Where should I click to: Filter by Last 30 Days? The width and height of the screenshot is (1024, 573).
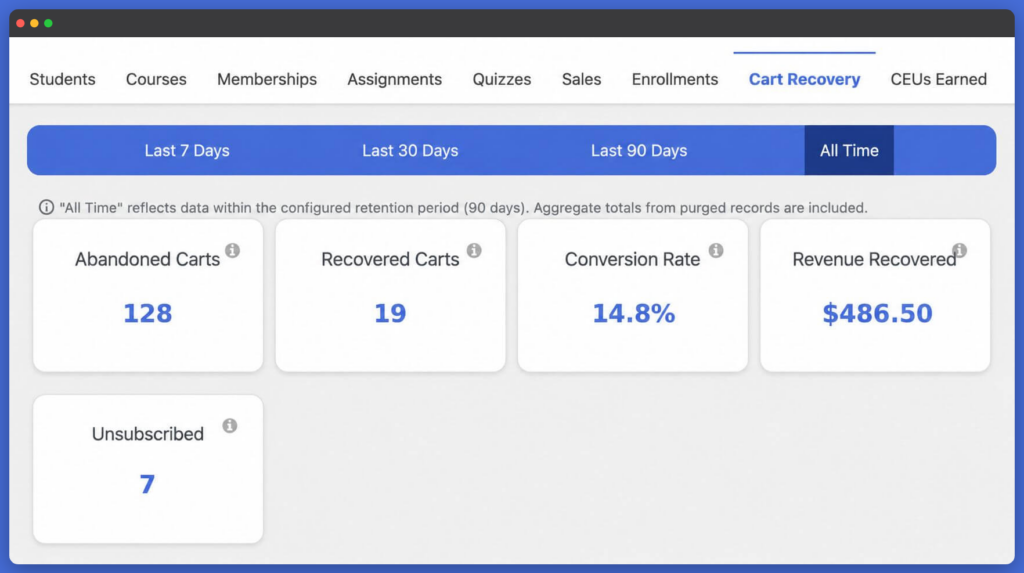(x=410, y=150)
